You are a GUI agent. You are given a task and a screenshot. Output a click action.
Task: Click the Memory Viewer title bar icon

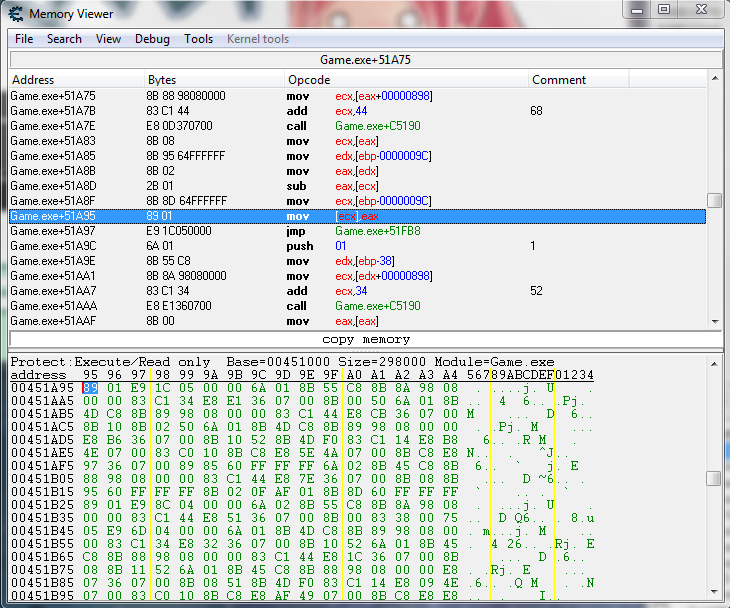click(15, 13)
